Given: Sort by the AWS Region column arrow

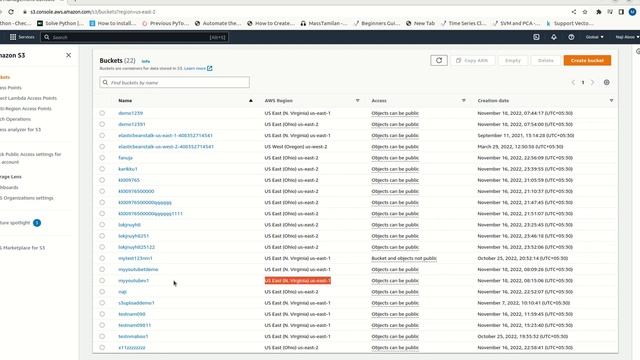Looking at the screenshot, I should click(358, 100).
